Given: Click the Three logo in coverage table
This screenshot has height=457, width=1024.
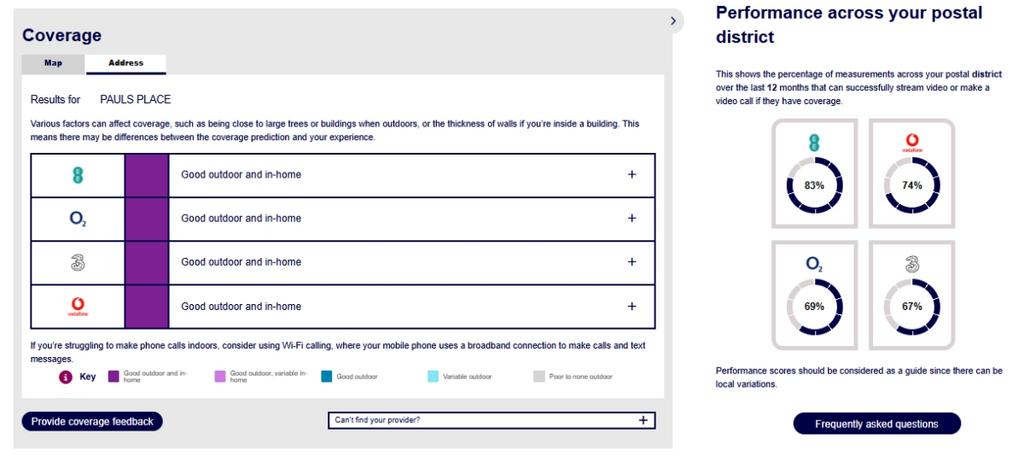Looking at the screenshot, I should click(78, 262).
